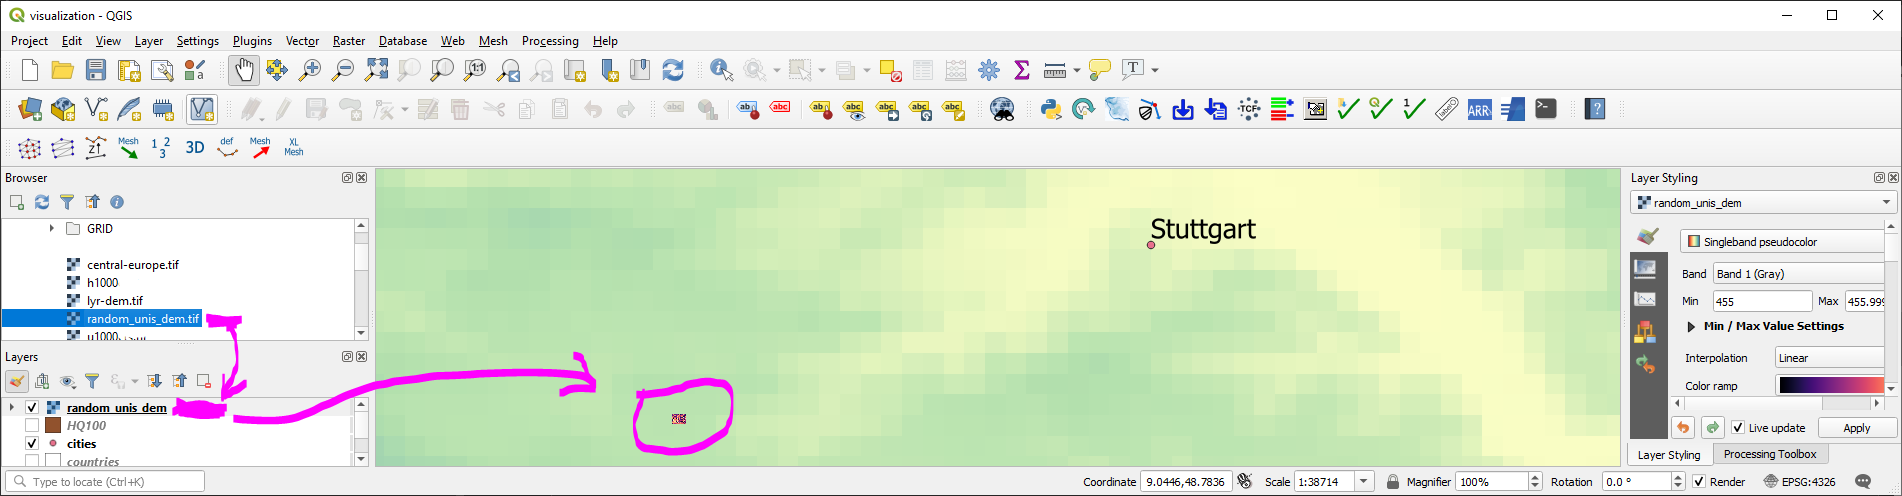The image size is (1902, 496).
Task: Click the TCF plugin icon
Action: 1249,109
